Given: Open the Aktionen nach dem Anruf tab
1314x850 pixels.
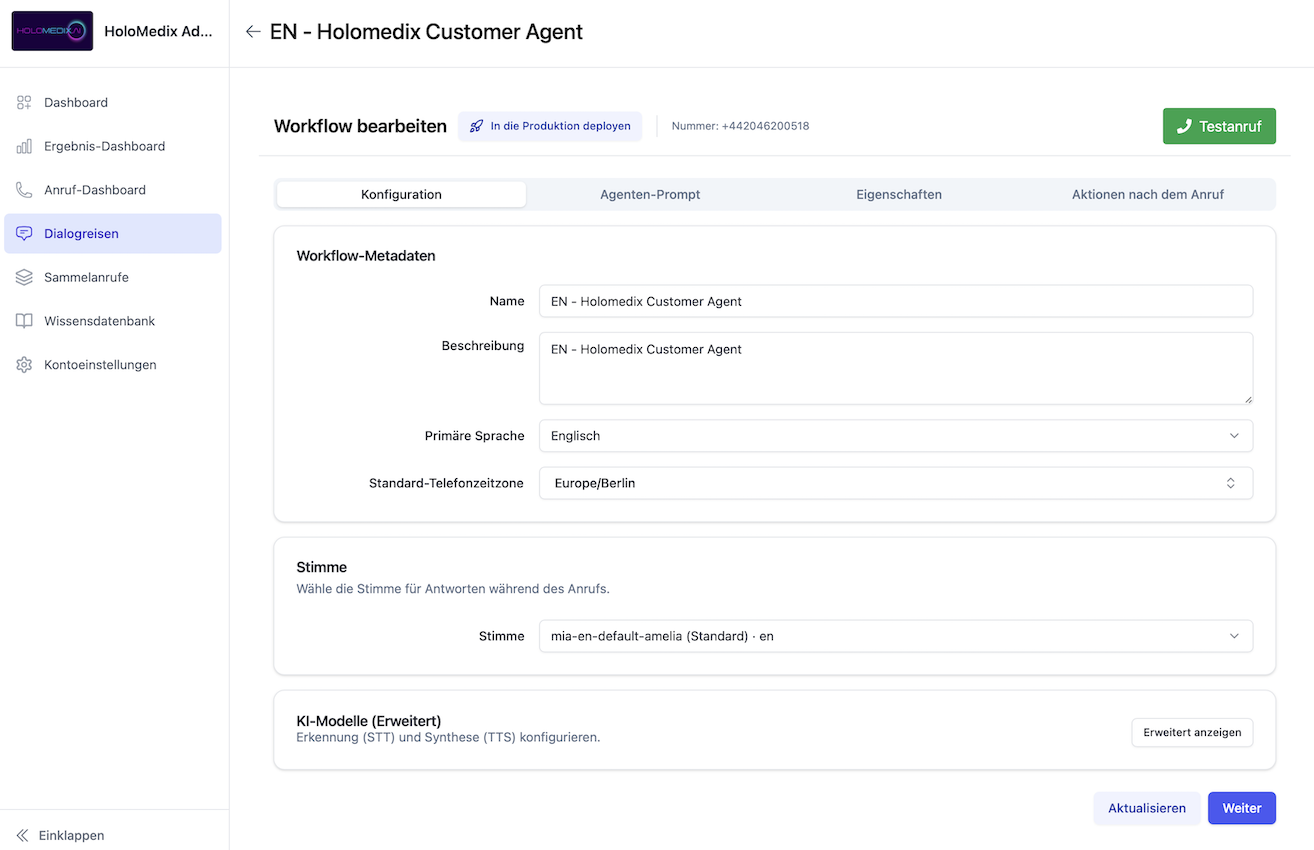Looking at the screenshot, I should click(x=1147, y=195).
